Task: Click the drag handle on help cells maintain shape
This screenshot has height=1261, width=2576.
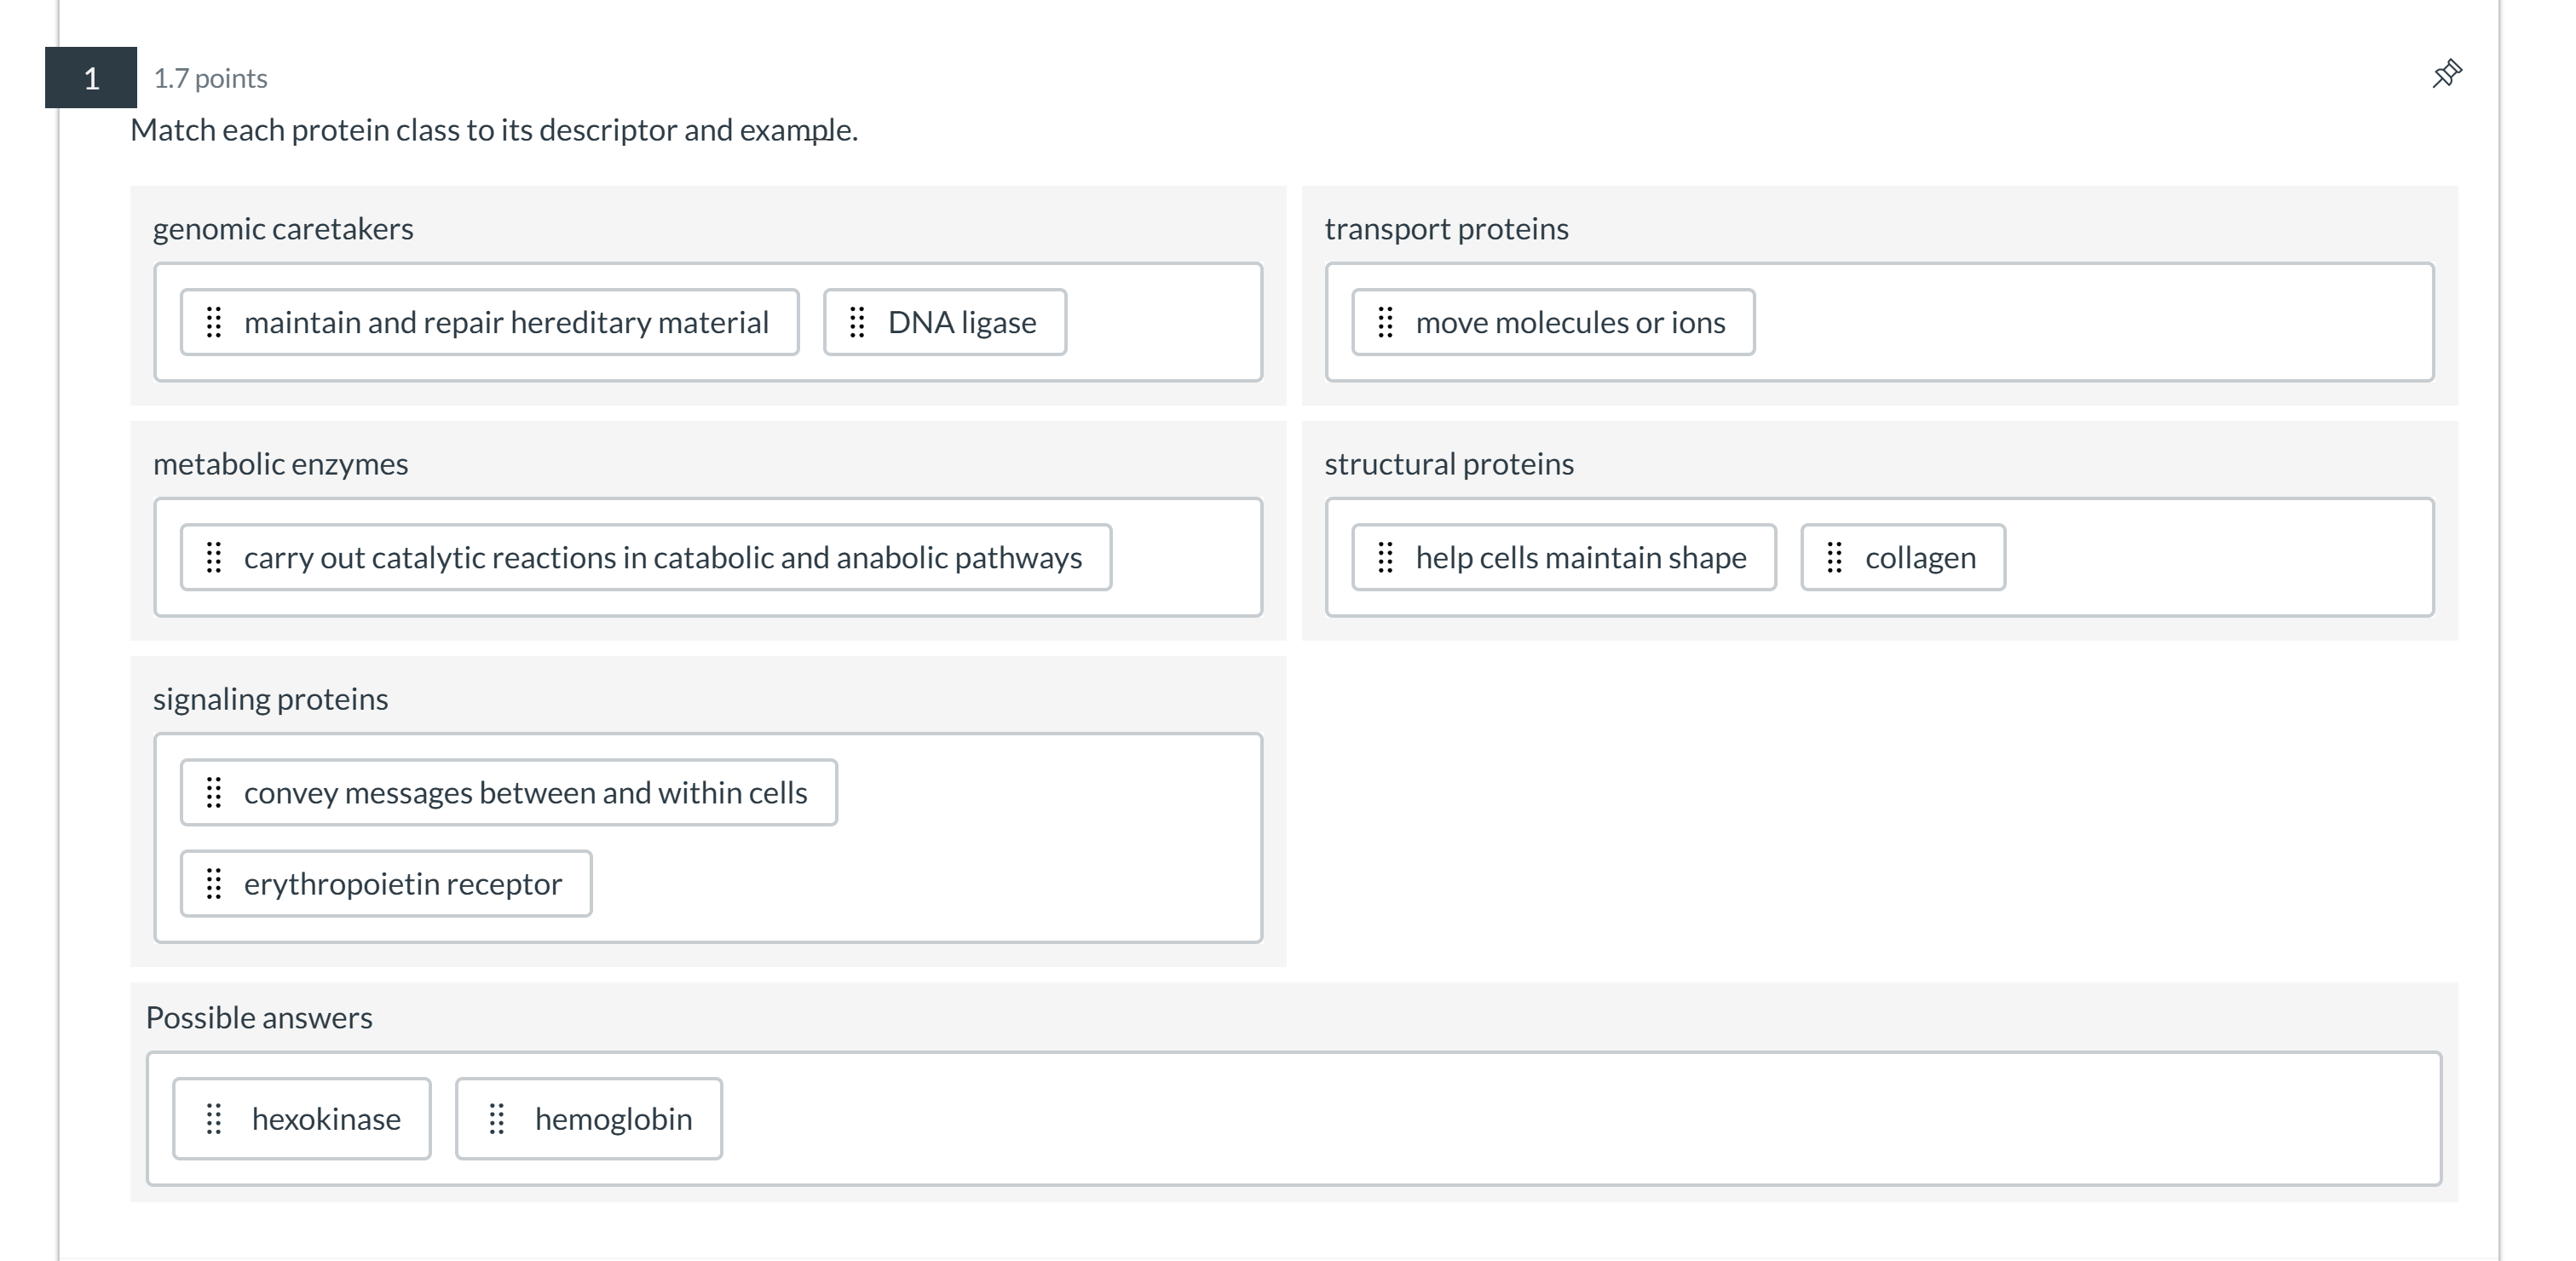Action: point(1384,558)
